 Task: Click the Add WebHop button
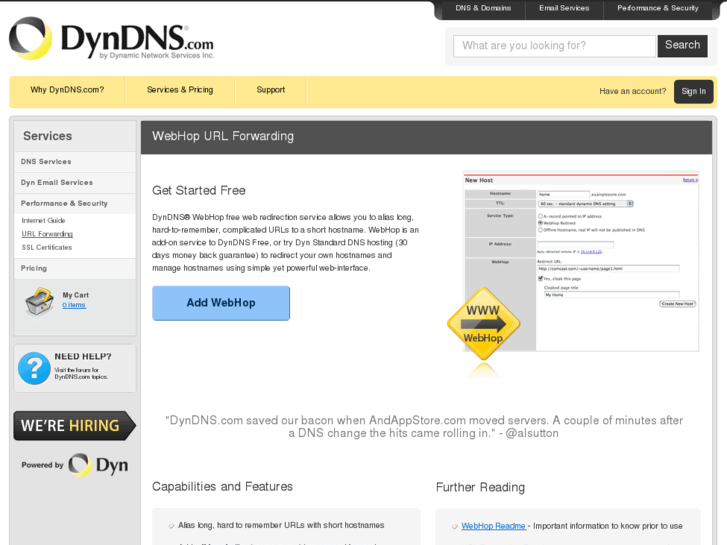point(221,303)
